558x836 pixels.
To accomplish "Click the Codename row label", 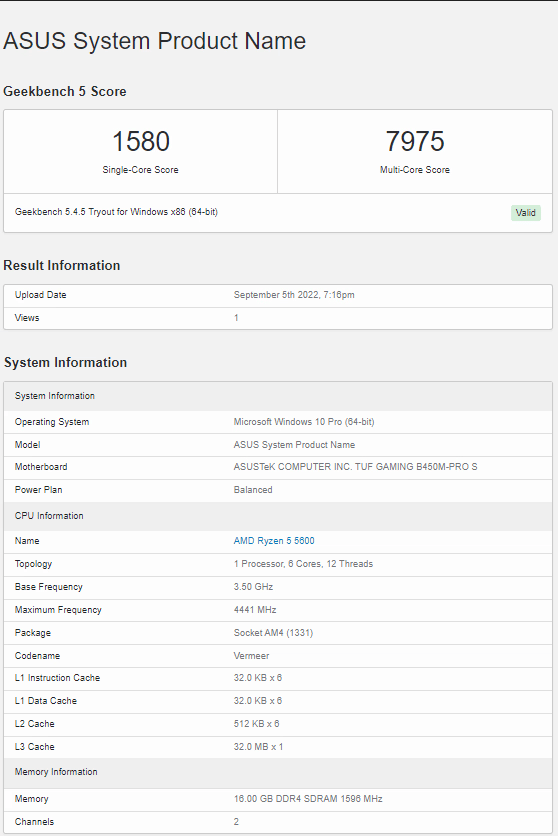I will pos(37,656).
